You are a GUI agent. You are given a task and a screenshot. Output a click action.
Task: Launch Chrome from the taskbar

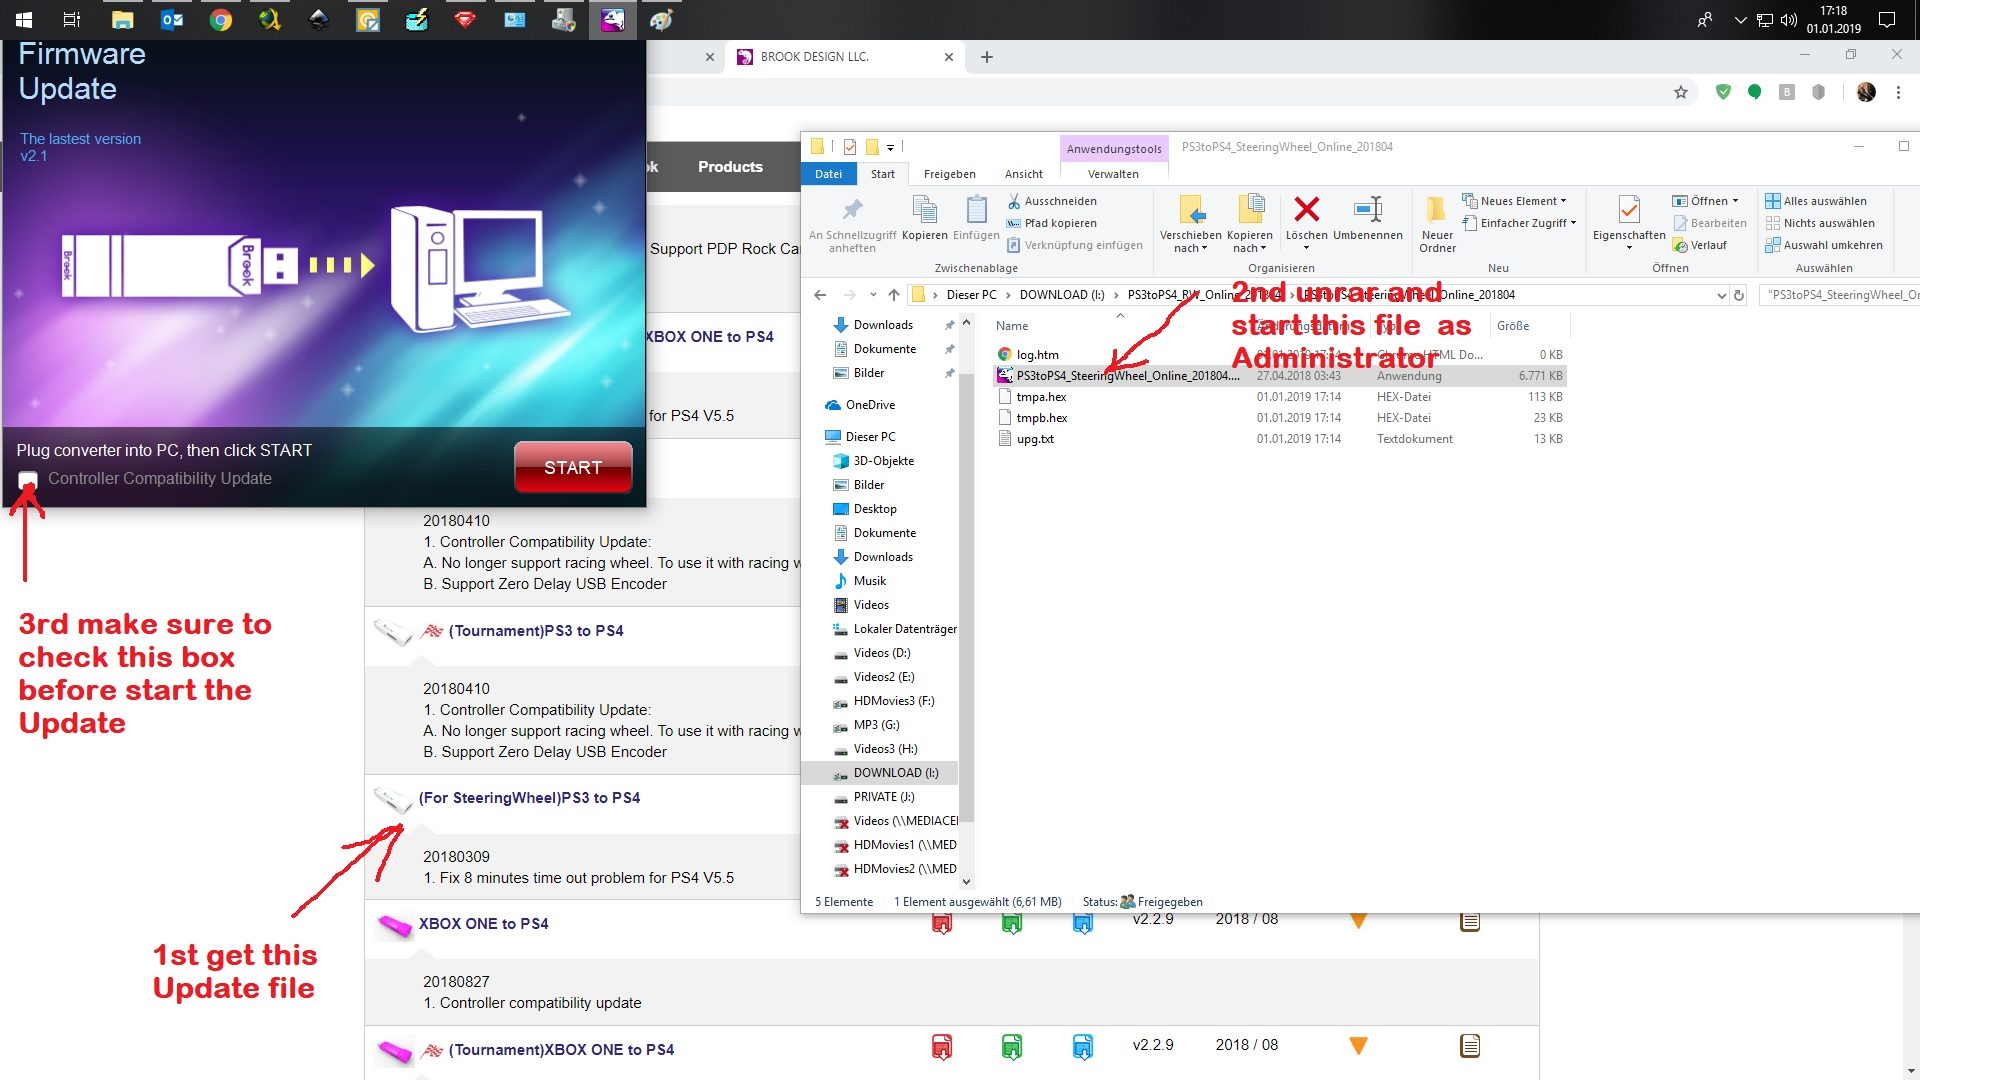[x=221, y=19]
